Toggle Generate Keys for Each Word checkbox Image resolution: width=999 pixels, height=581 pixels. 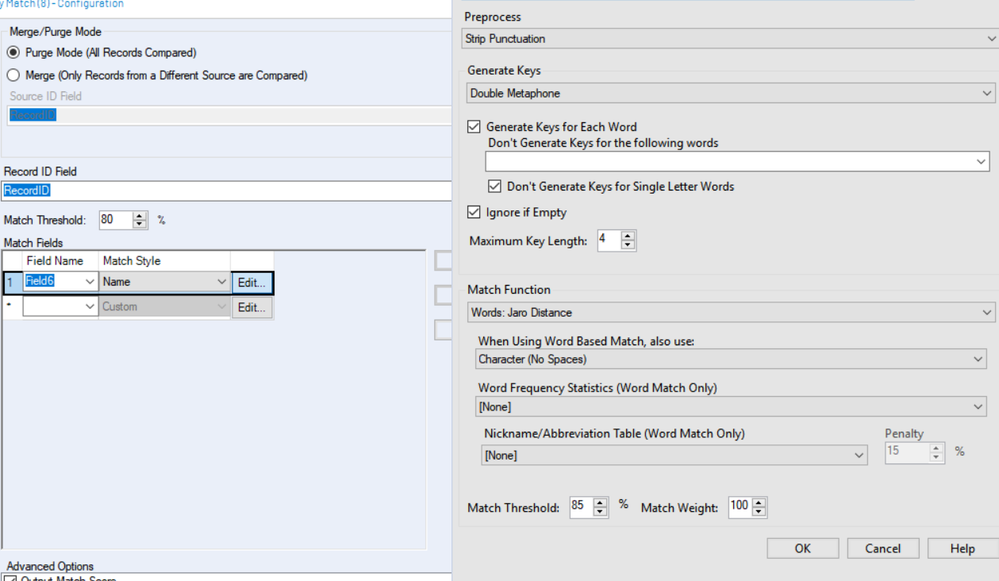(473, 126)
